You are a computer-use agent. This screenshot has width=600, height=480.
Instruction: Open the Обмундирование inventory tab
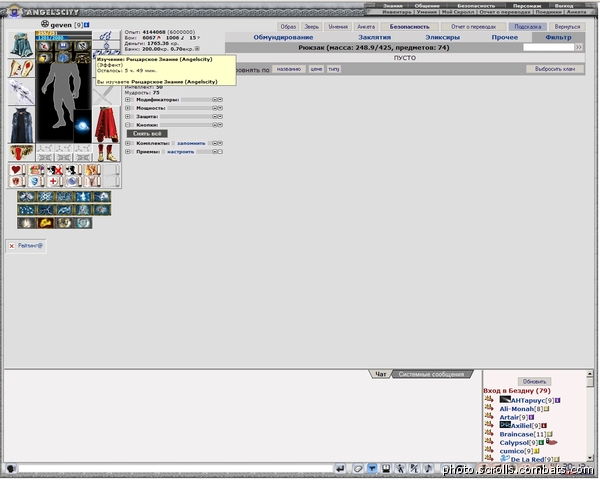click(x=283, y=37)
